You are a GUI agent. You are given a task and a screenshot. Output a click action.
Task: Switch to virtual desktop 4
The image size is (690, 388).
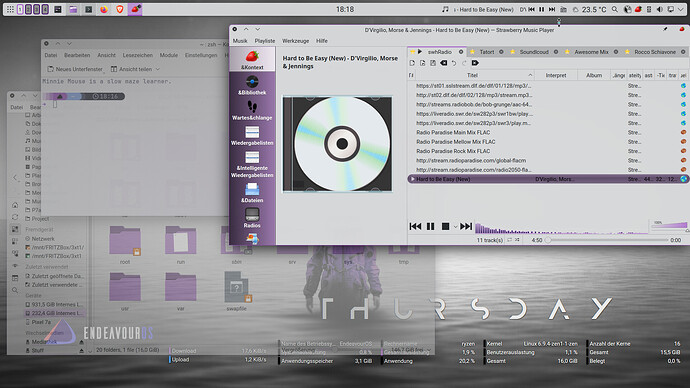point(45,9)
